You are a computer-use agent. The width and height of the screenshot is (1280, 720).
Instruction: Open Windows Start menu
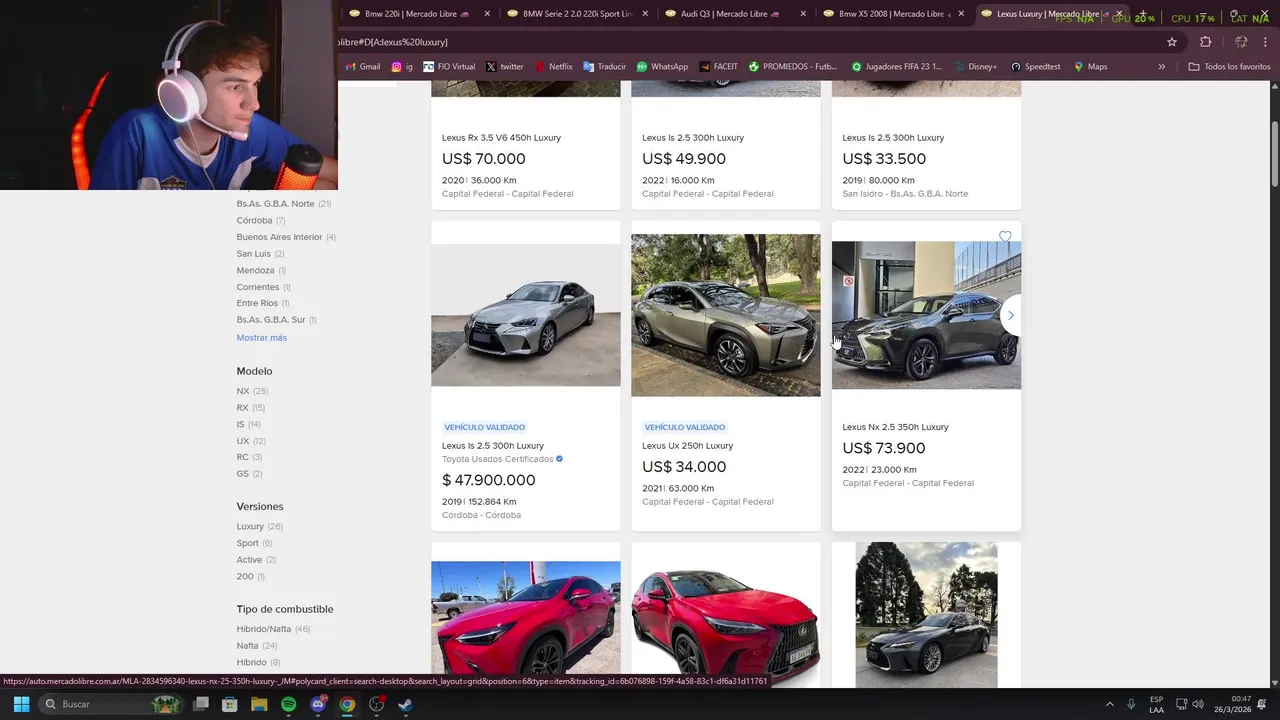pyautogui.click(x=21, y=704)
